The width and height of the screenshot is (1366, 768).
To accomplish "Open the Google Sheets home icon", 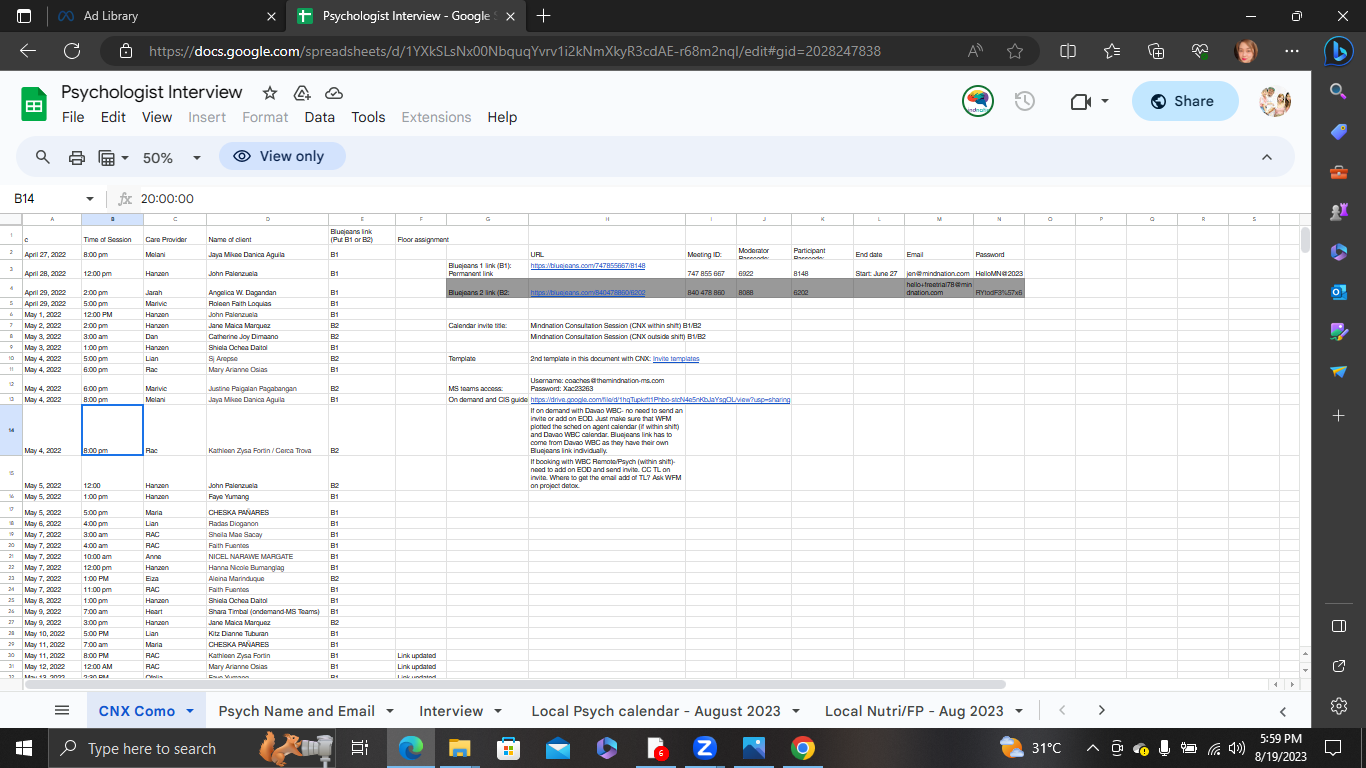I will point(35,104).
